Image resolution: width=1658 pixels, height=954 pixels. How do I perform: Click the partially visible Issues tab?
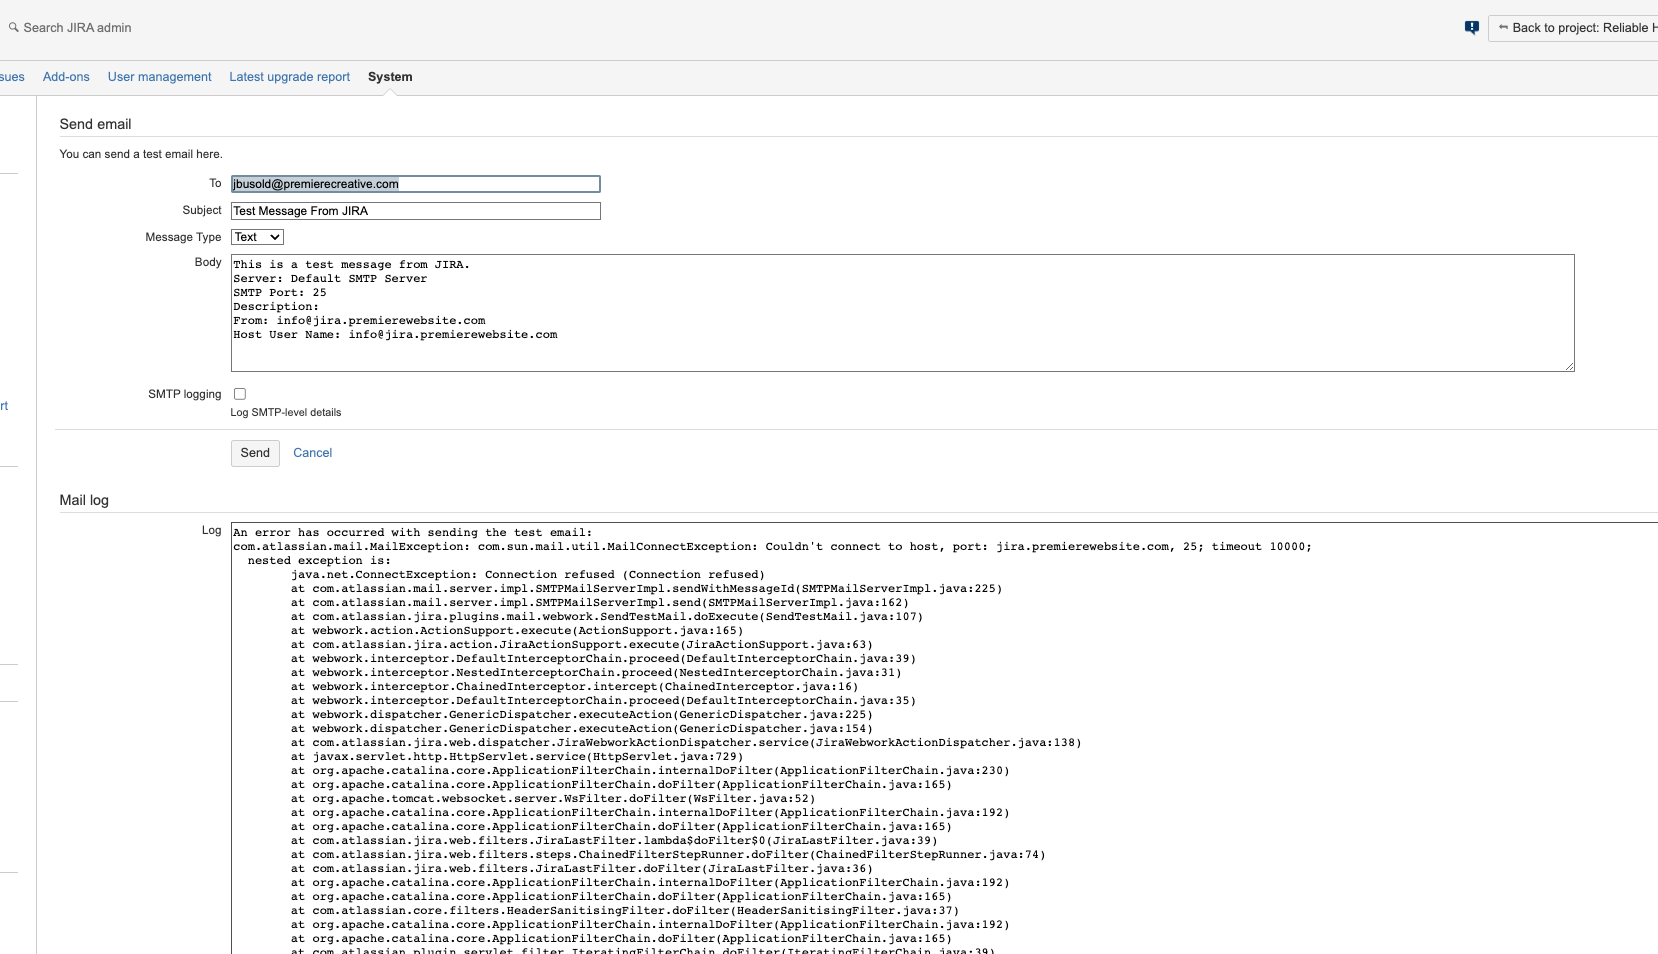[x=12, y=77]
